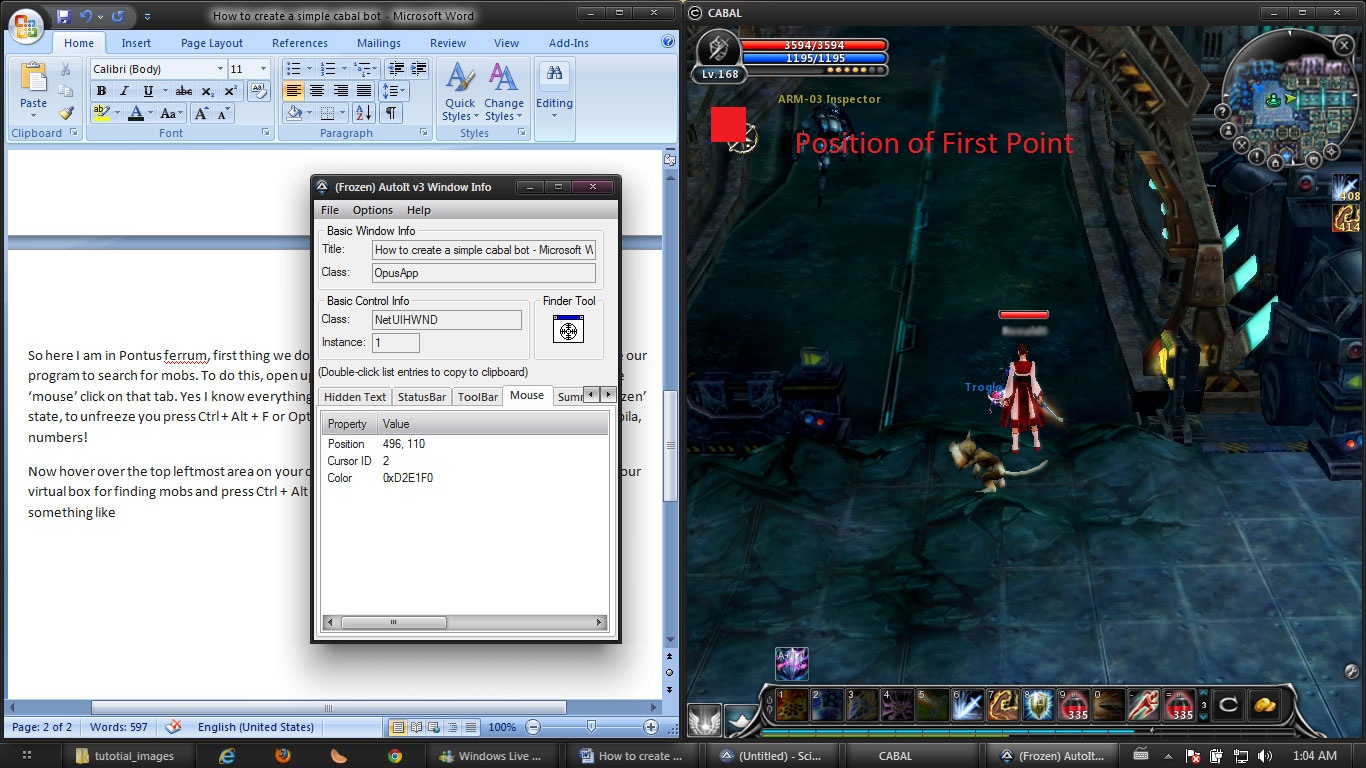Save the document from Quick Access toolbar

[x=64, y=16]
